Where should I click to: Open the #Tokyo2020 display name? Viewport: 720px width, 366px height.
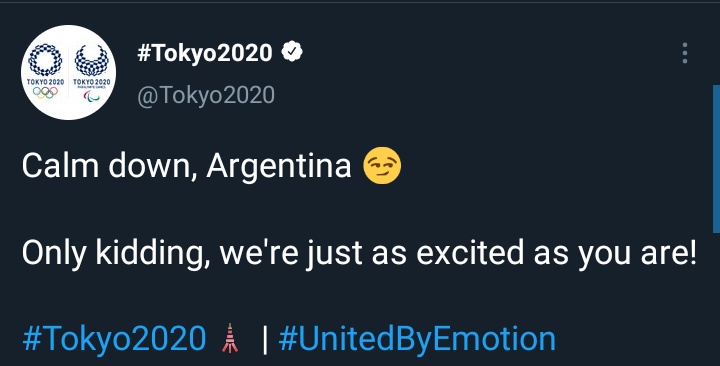(x=205, y=53)
